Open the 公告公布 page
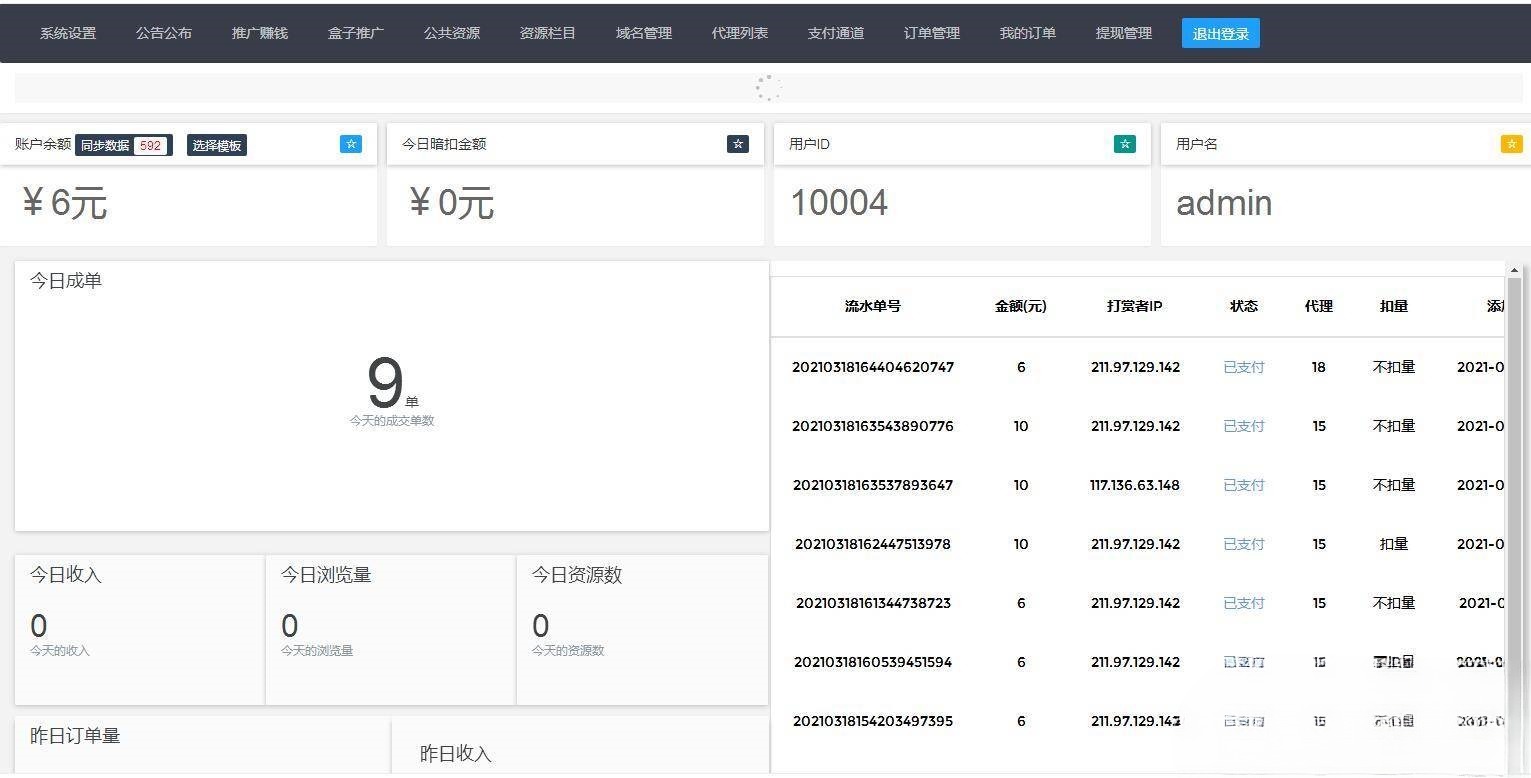 [x=163, y=33]
